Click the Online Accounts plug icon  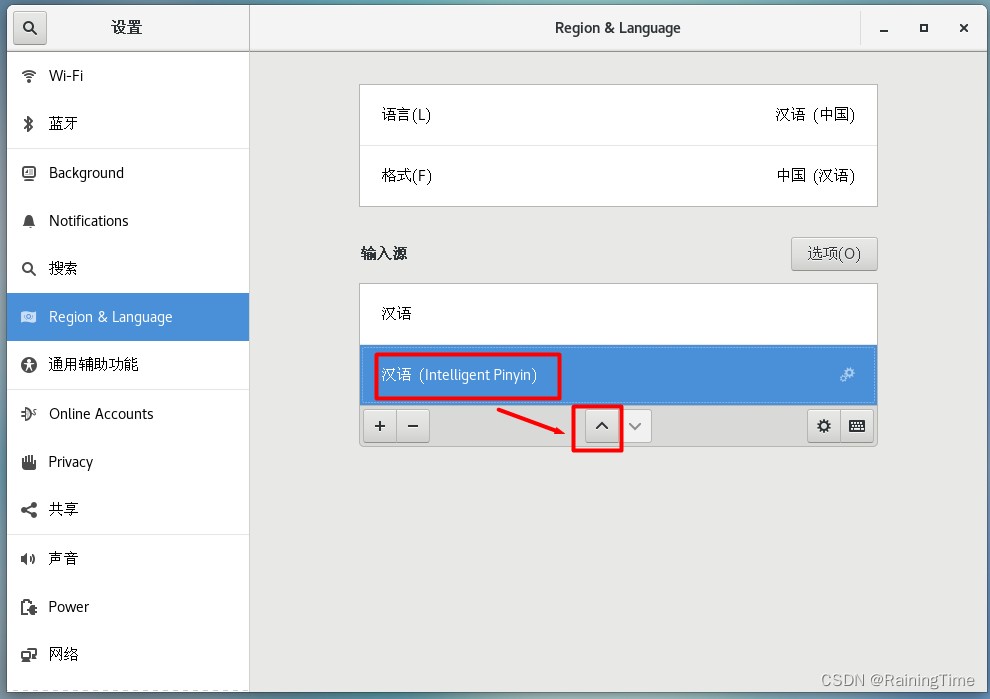(28, 414)
